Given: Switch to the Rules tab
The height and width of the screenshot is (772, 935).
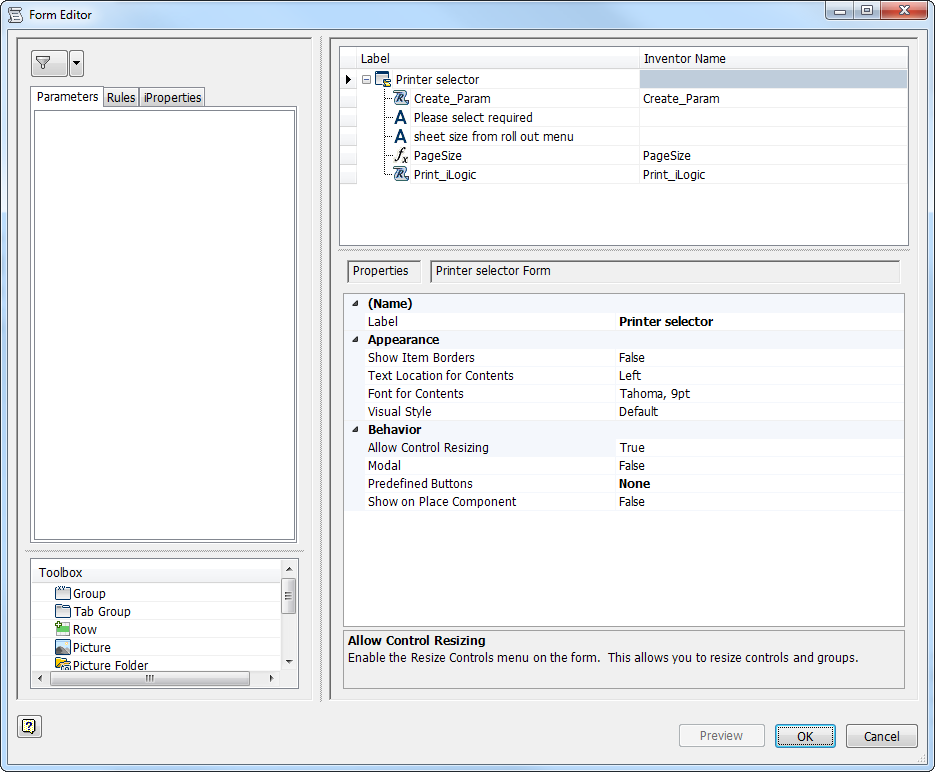Looking at the screenshot, I should (x=120, y=97).
